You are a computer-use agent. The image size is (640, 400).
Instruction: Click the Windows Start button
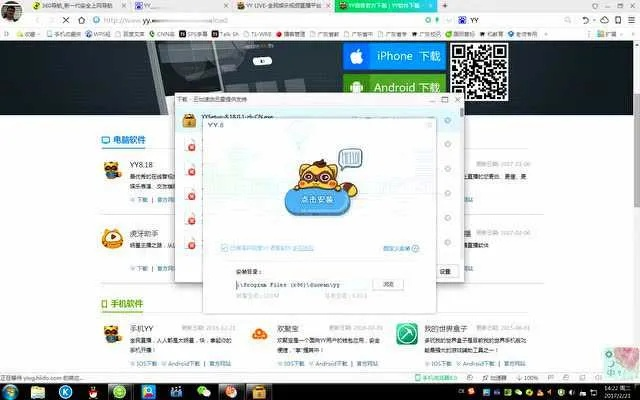click(x=10, y=392)
